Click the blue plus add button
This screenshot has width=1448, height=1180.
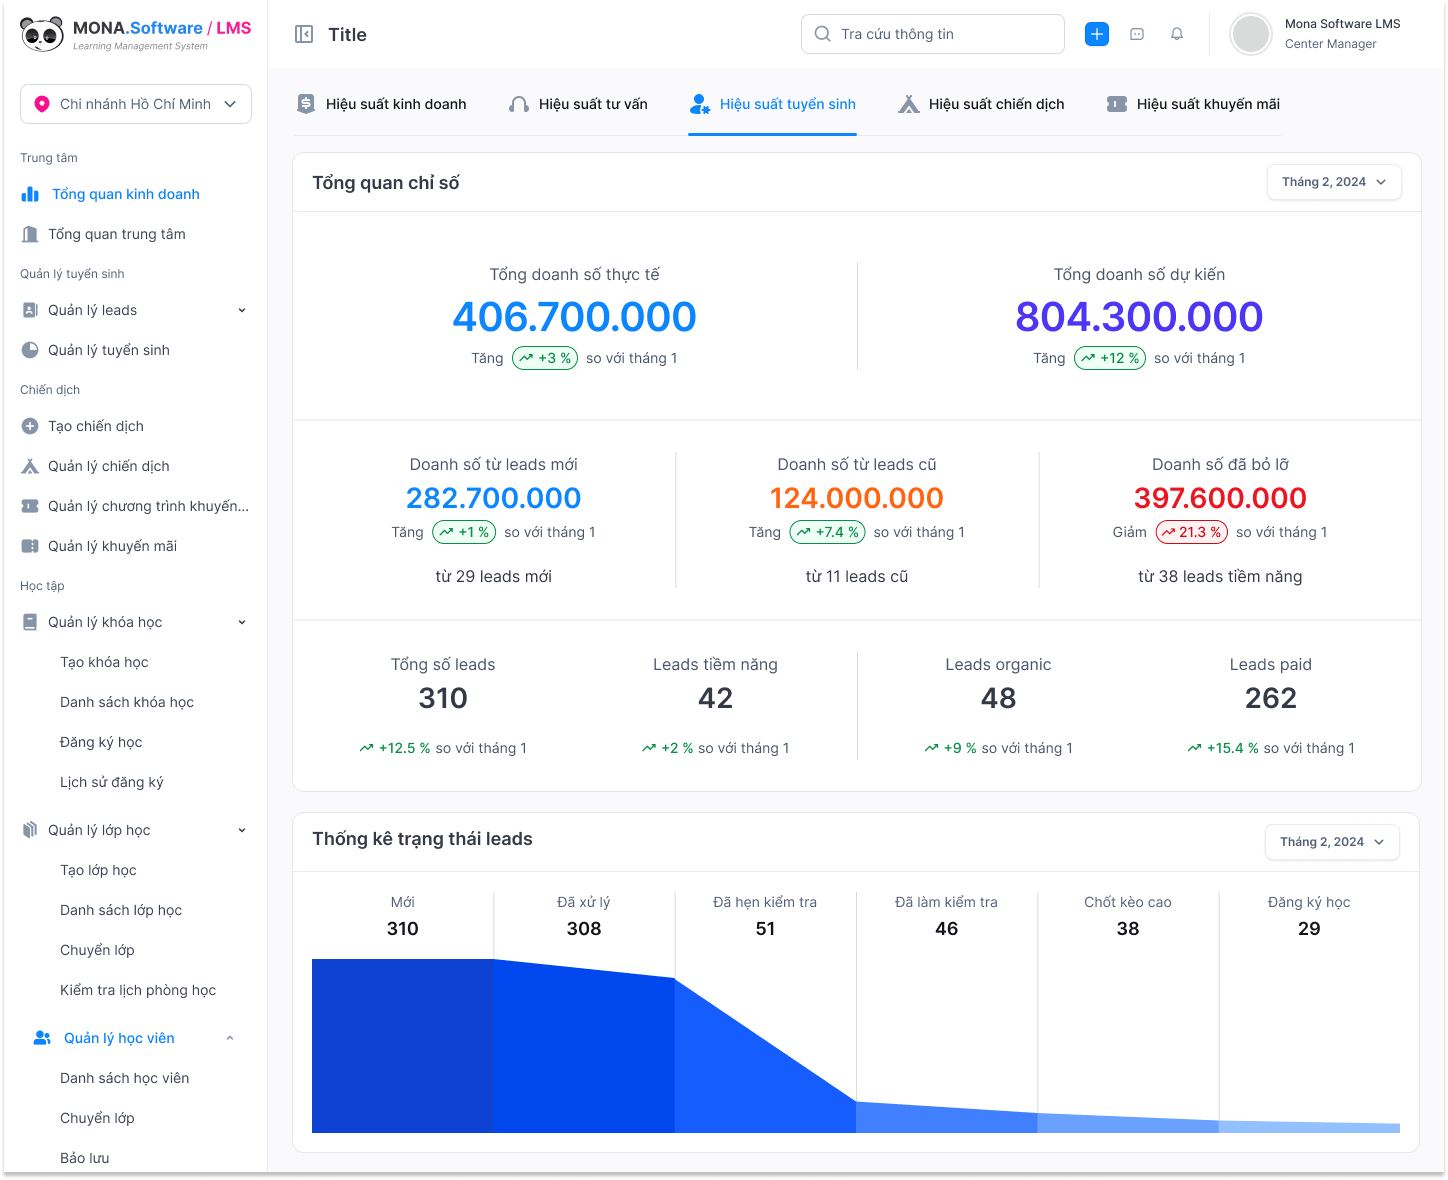point(1097,34)
